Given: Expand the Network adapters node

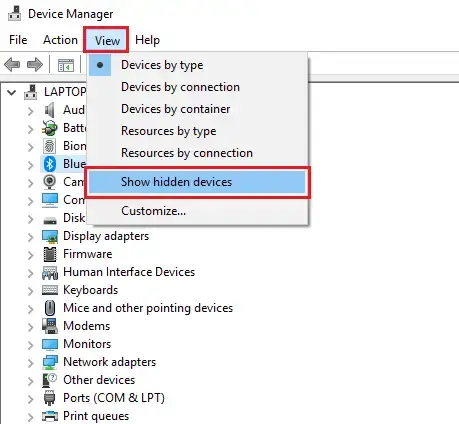Looking at the screenshot, I should click(x=30, y=363).
